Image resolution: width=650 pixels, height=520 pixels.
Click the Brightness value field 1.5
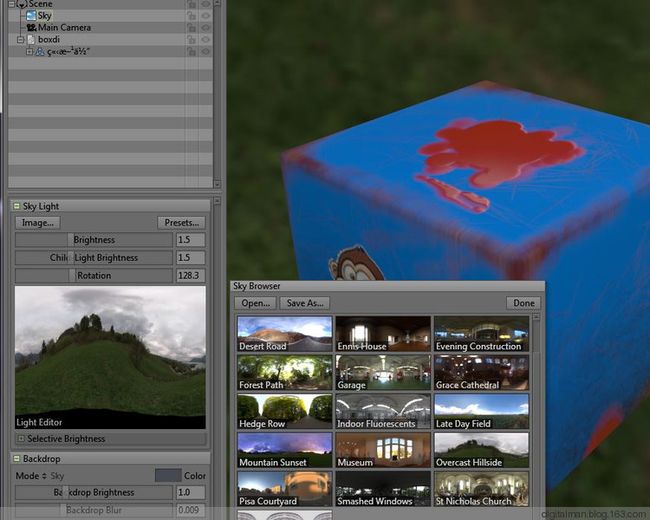coord(190,240)
